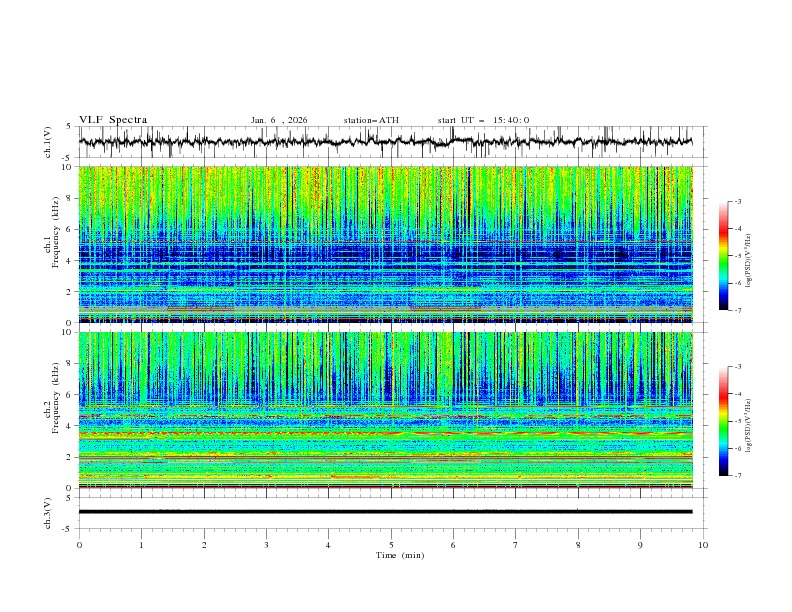This screenshot has height=612, width=792.
Task: Click the "-7" label on ch.1 color bar
Action: click(737, 310)
